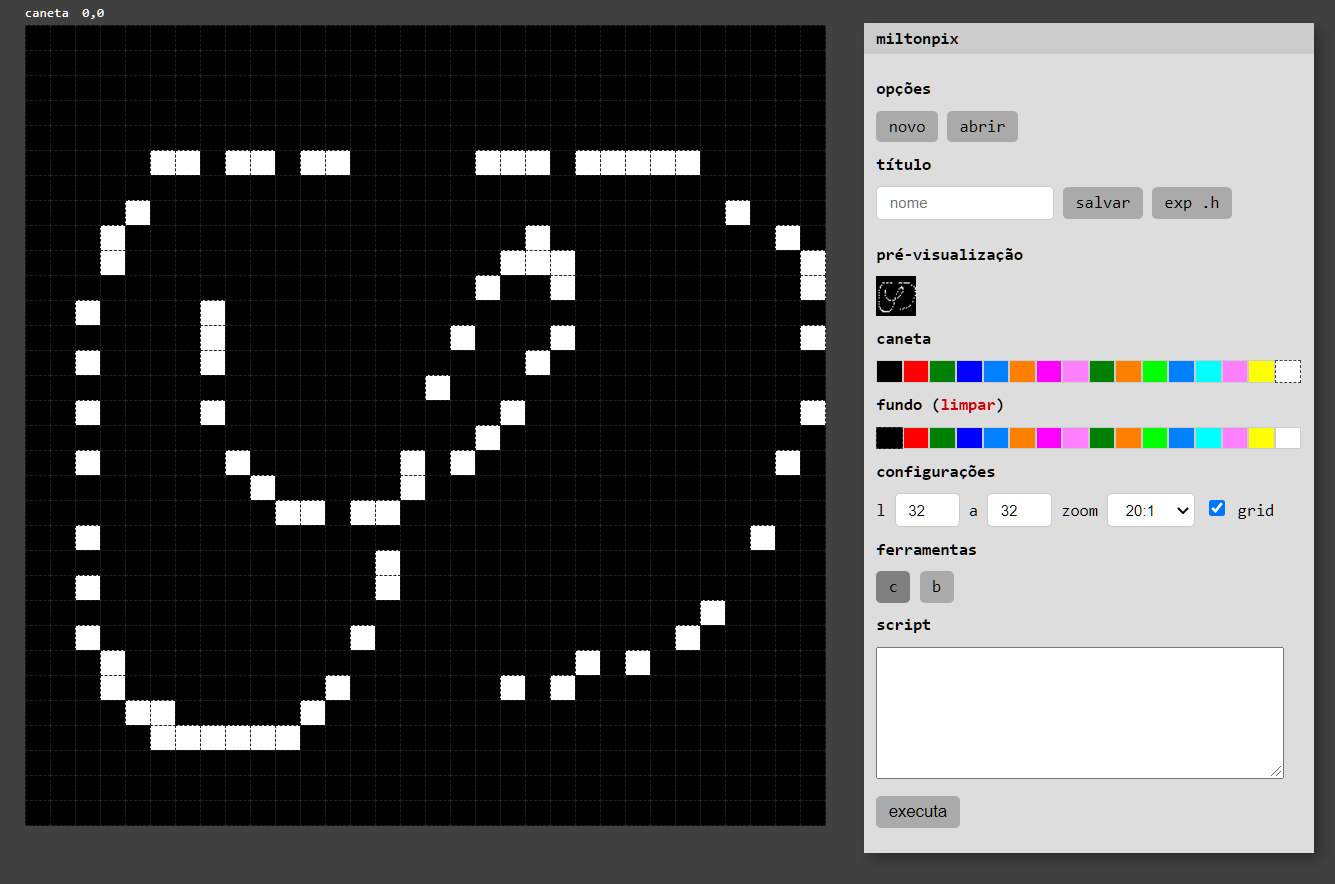Viewport: 1335px width, 884px height.
Task: Set fundo background to lime green
Action: [1155, 438]
